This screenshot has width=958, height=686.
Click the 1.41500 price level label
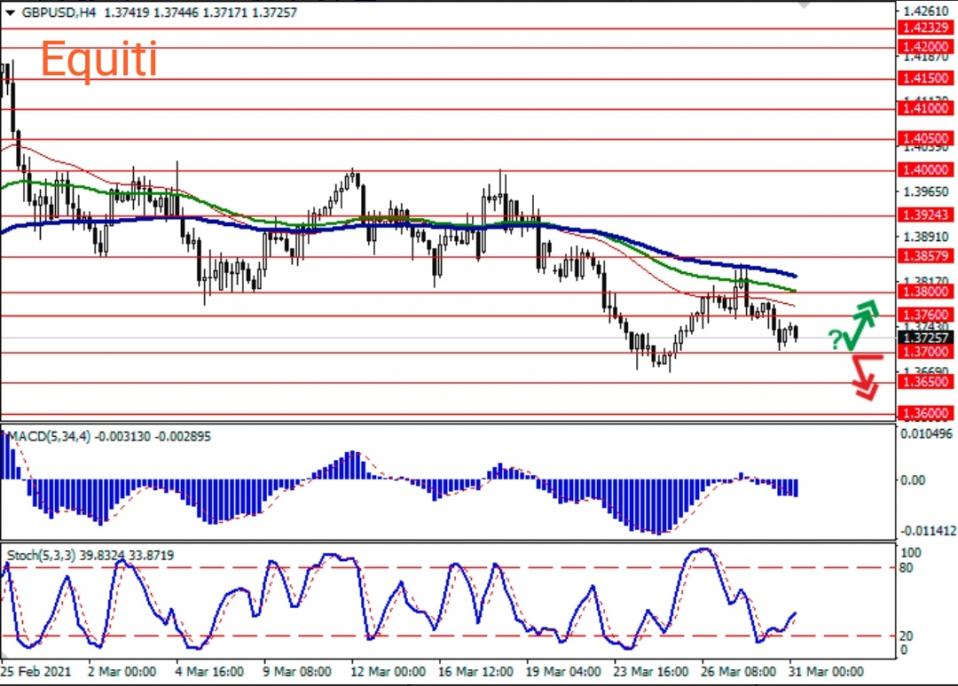tap(926, 78)
